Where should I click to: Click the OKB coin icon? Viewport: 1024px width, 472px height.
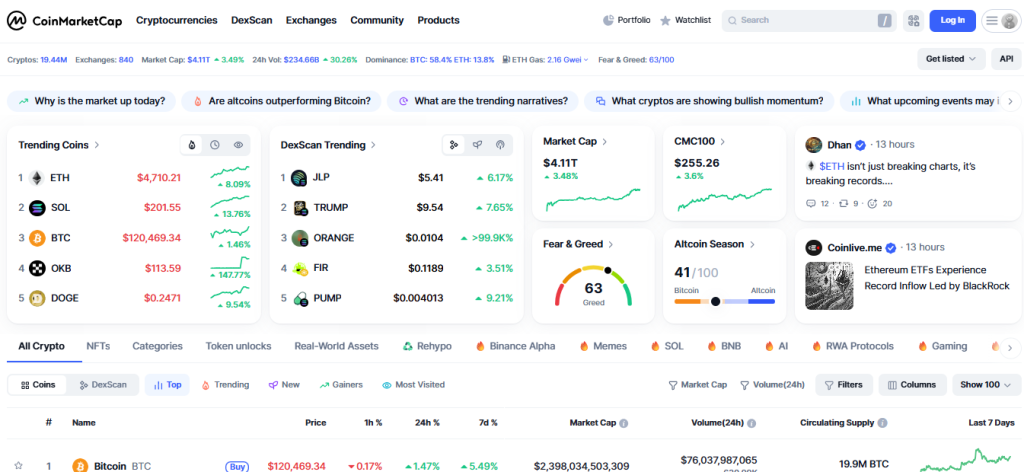[x=37, y=268]
